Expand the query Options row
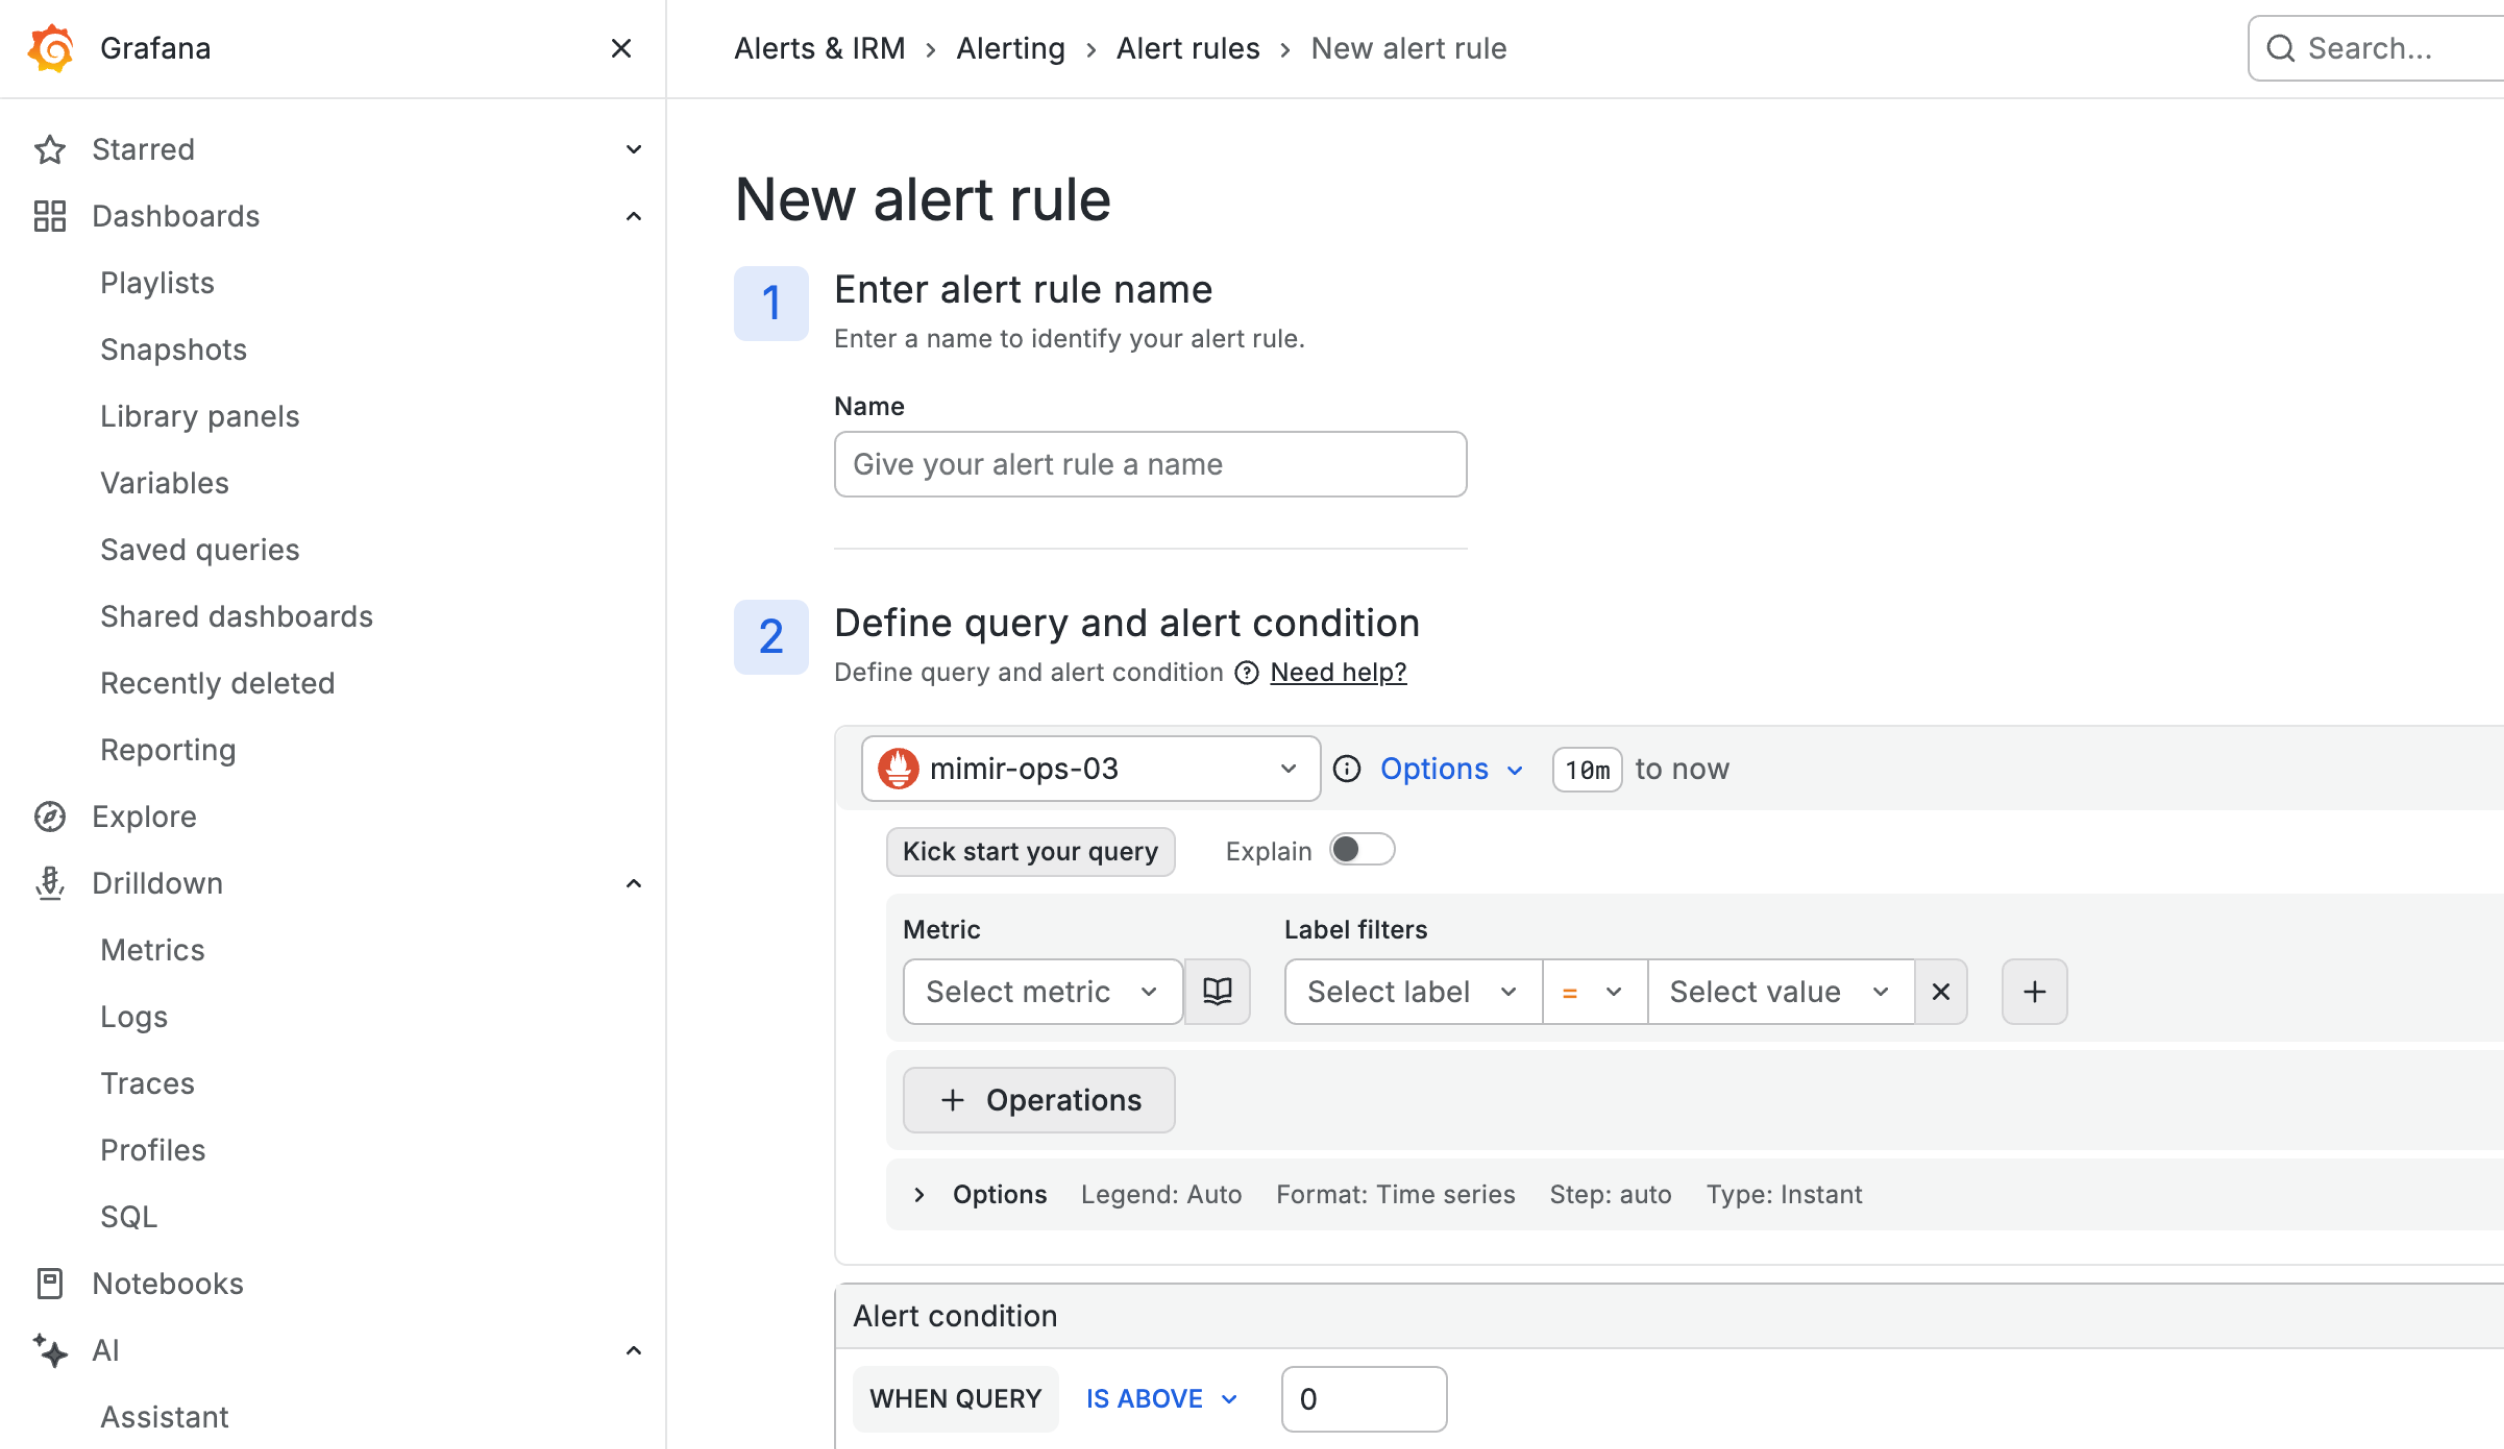Image resolution: width=2504 pixels, height=1449 pixels. pos(981,1194)
